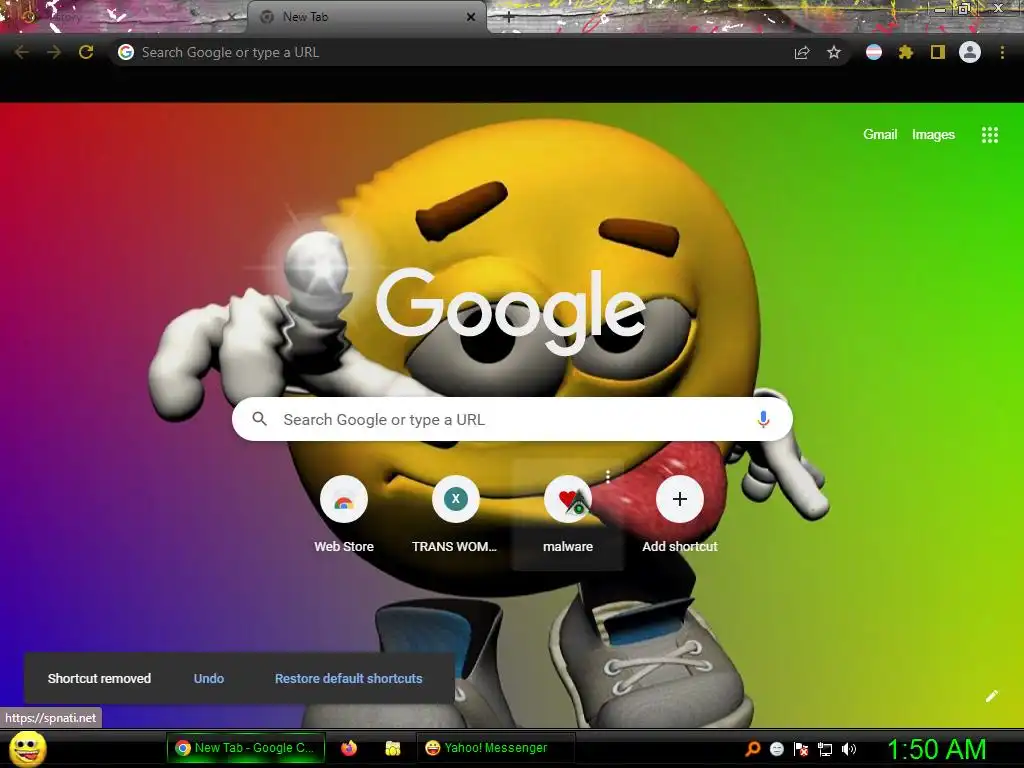Reload the page with the refresh icon
Viewport: 1024px width, 768px height.
tap(86, 52)
